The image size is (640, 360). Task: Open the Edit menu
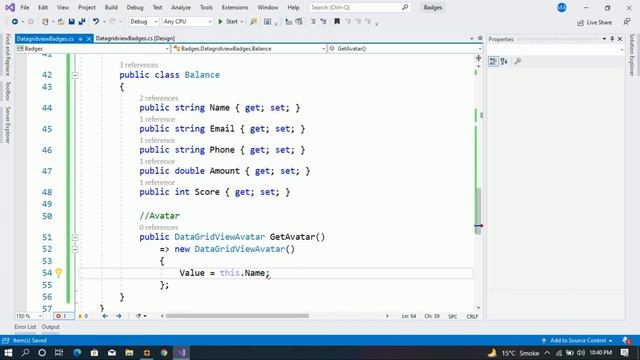tap(43, 7)
